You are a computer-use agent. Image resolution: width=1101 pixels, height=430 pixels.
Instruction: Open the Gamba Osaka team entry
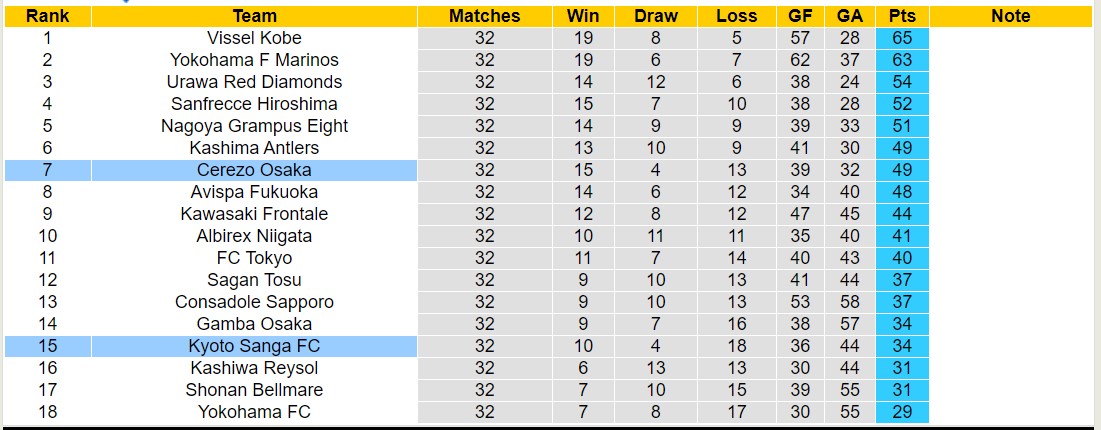[x=254, y=324]
